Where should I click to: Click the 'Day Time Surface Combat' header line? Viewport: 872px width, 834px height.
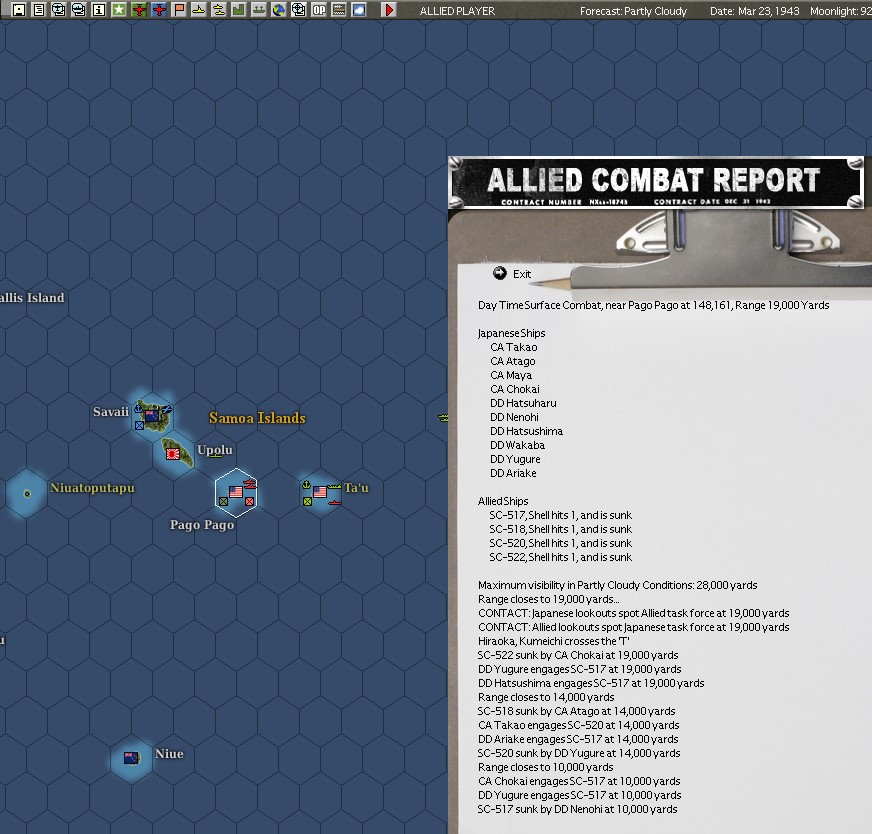[653, 305]
